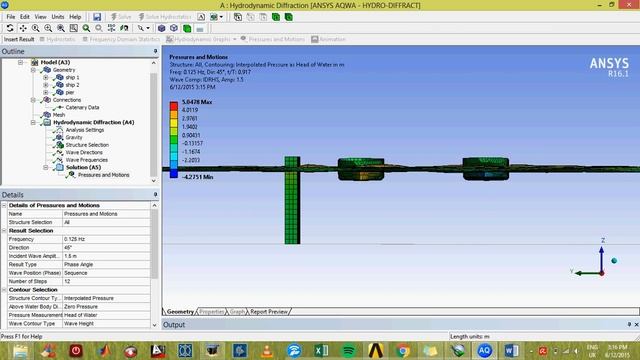Click the AQ AQWA taskbar icon
640x360 pixels.
coord(484,351)
